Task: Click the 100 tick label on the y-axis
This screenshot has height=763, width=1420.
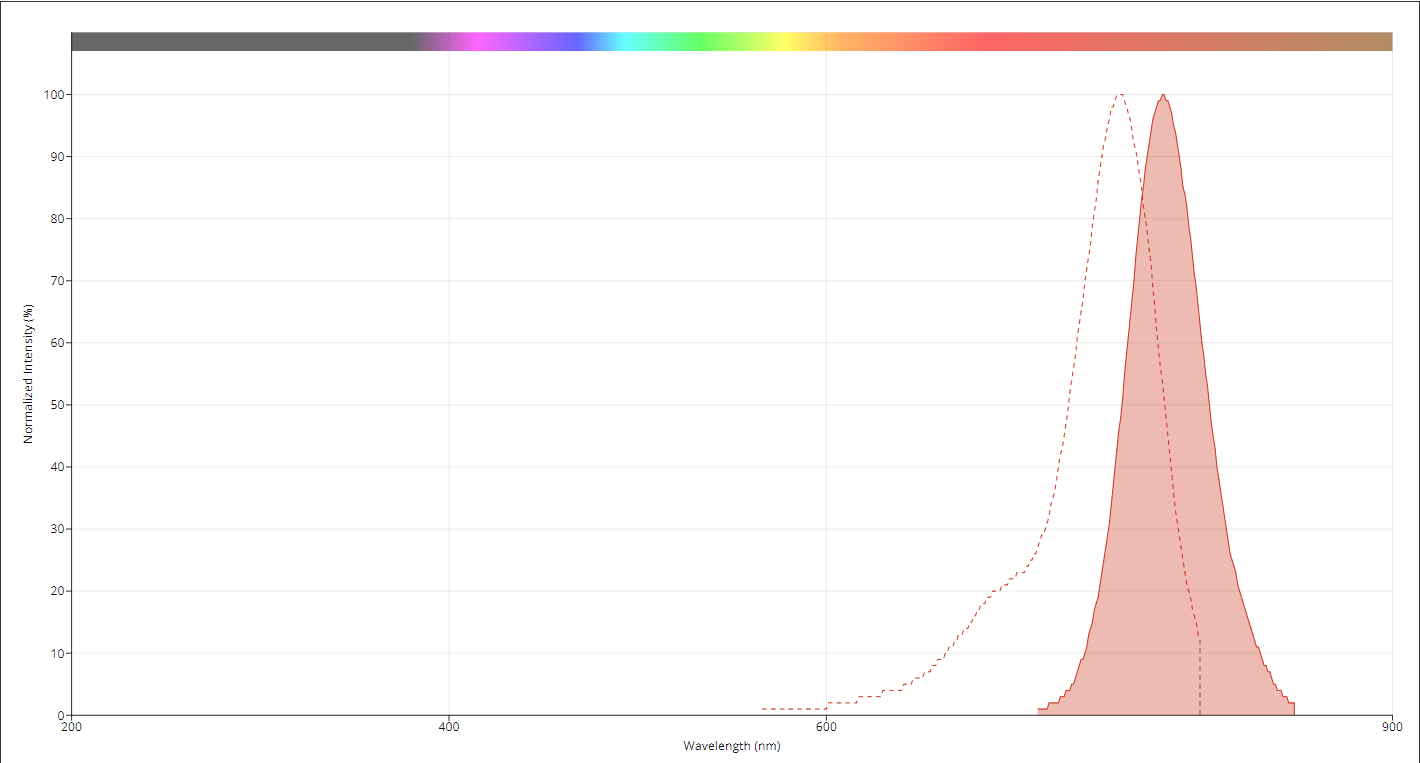Action: (50, 95)
